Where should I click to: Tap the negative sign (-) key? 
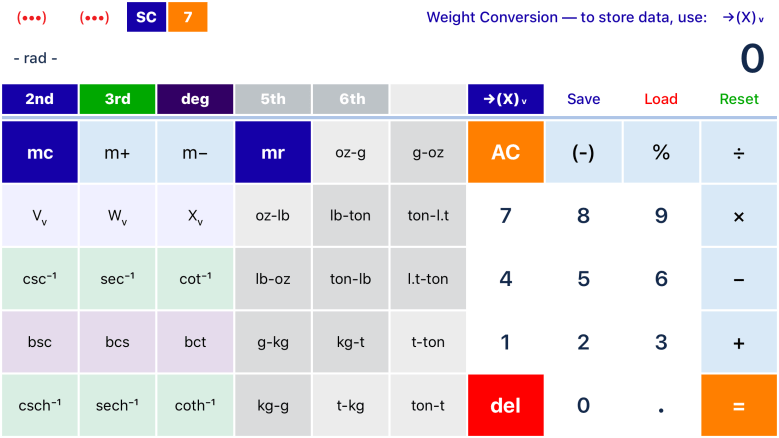tap(583, 152)
